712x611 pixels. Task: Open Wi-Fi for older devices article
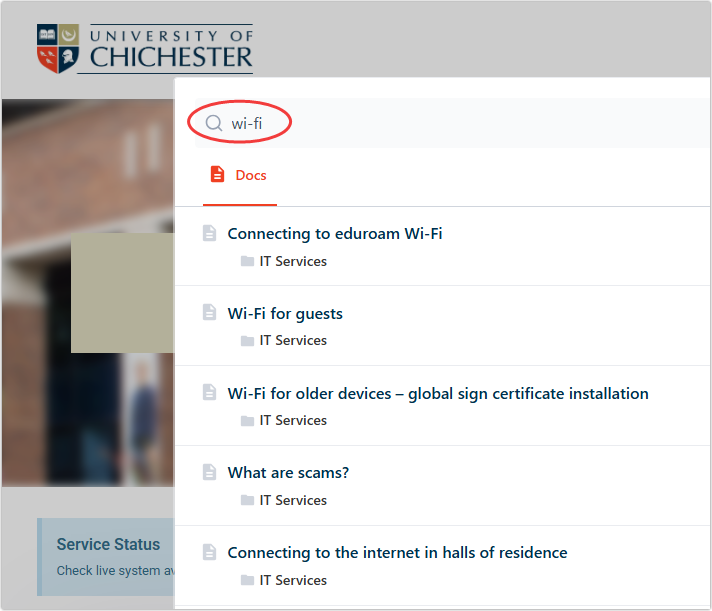coord(438,394)
